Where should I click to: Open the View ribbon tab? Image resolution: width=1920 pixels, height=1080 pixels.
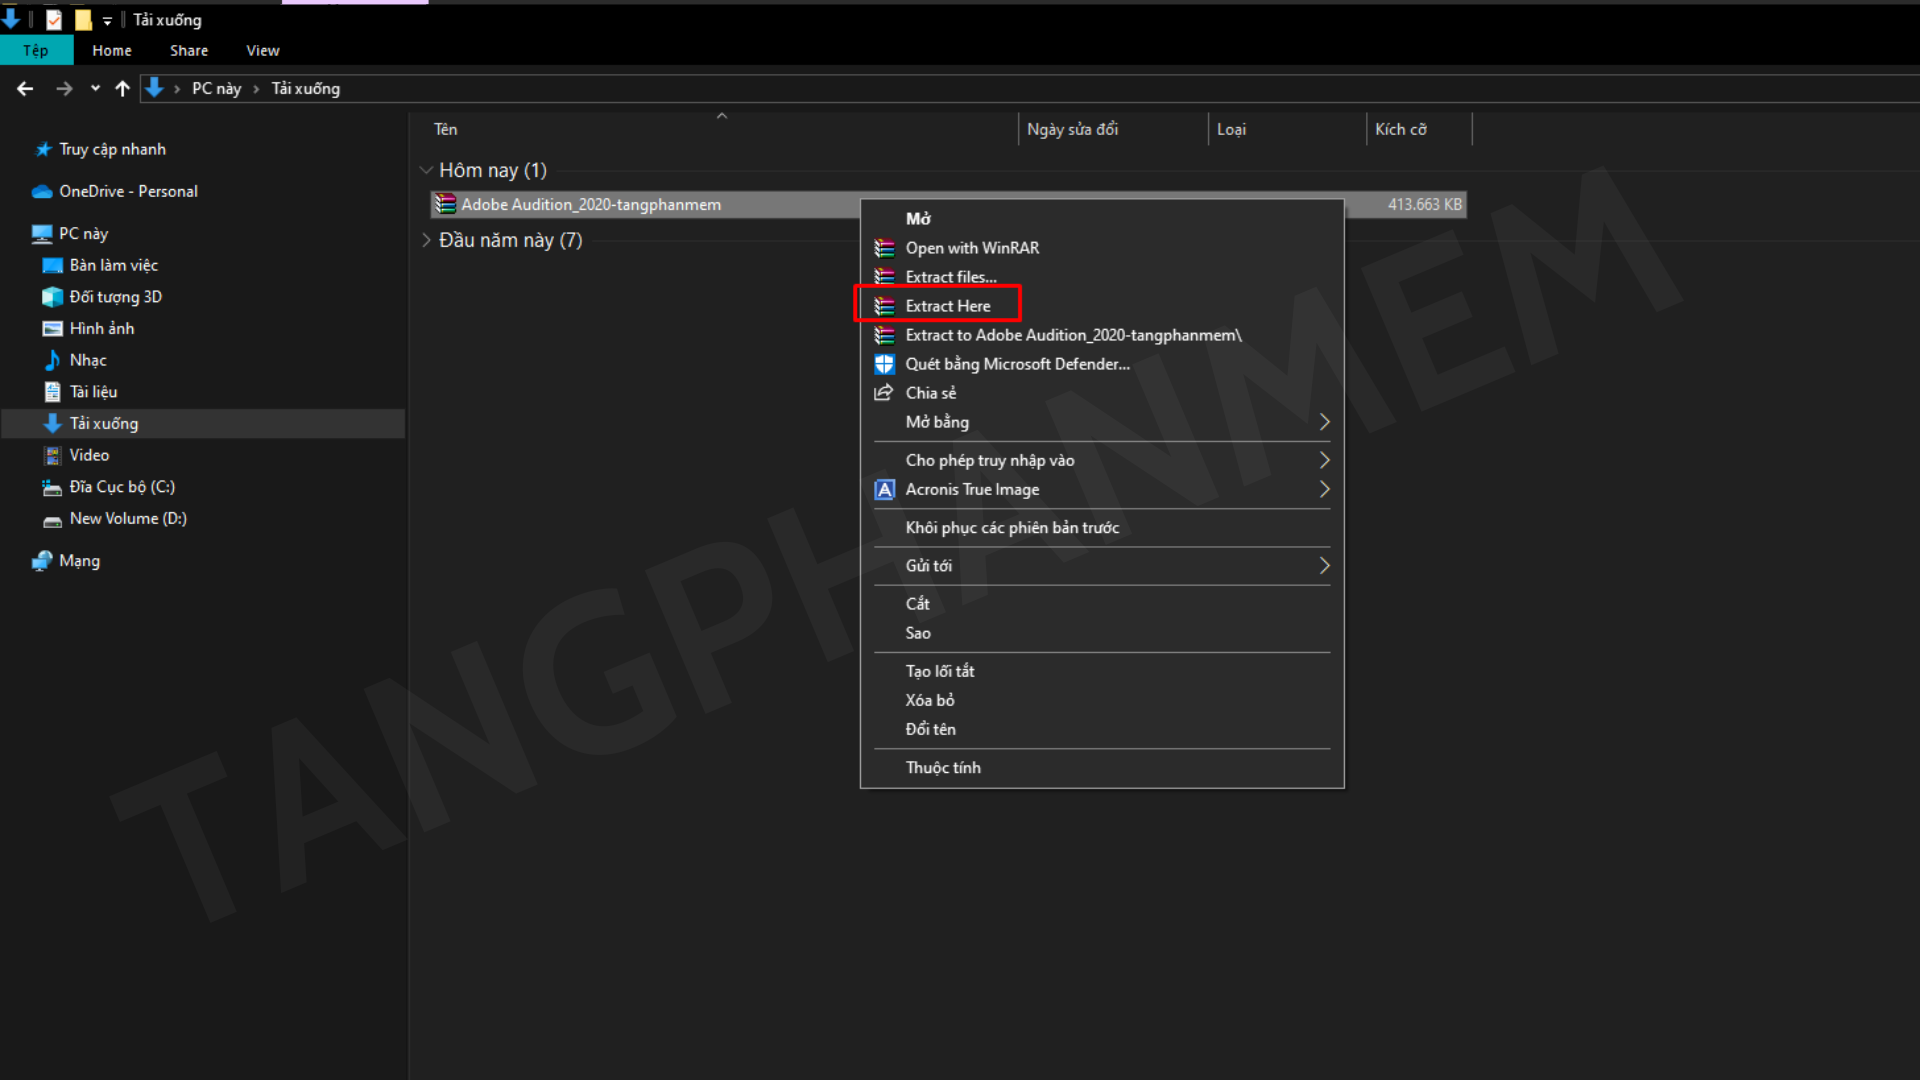pyautogui.click(x=262, y=50)
